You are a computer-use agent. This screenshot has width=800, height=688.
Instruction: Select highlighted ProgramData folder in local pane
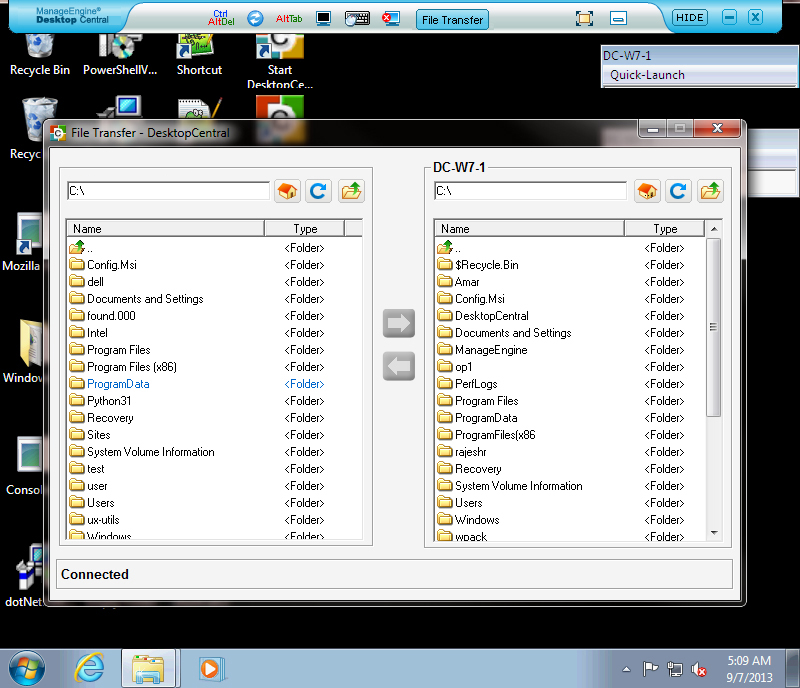tap(215, 384)
